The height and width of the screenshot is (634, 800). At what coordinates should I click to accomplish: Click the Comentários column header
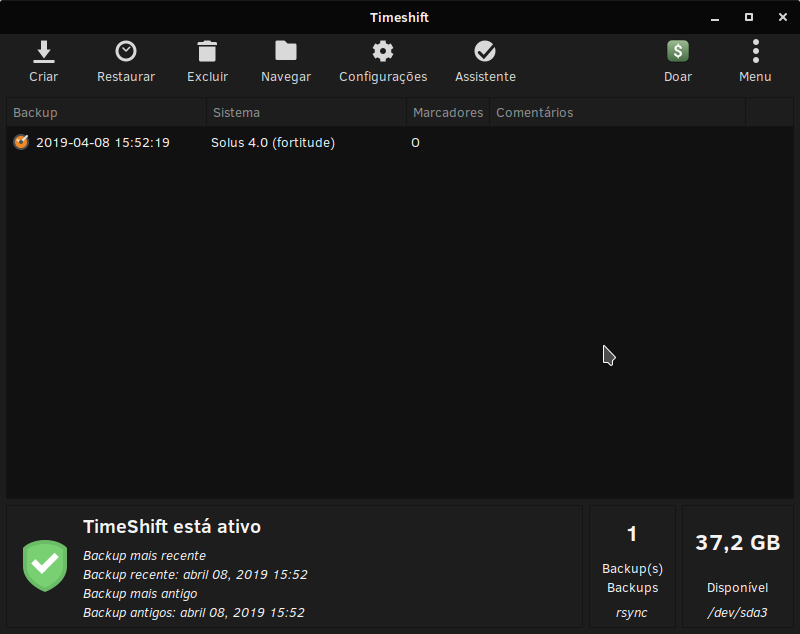click(616, 113)
